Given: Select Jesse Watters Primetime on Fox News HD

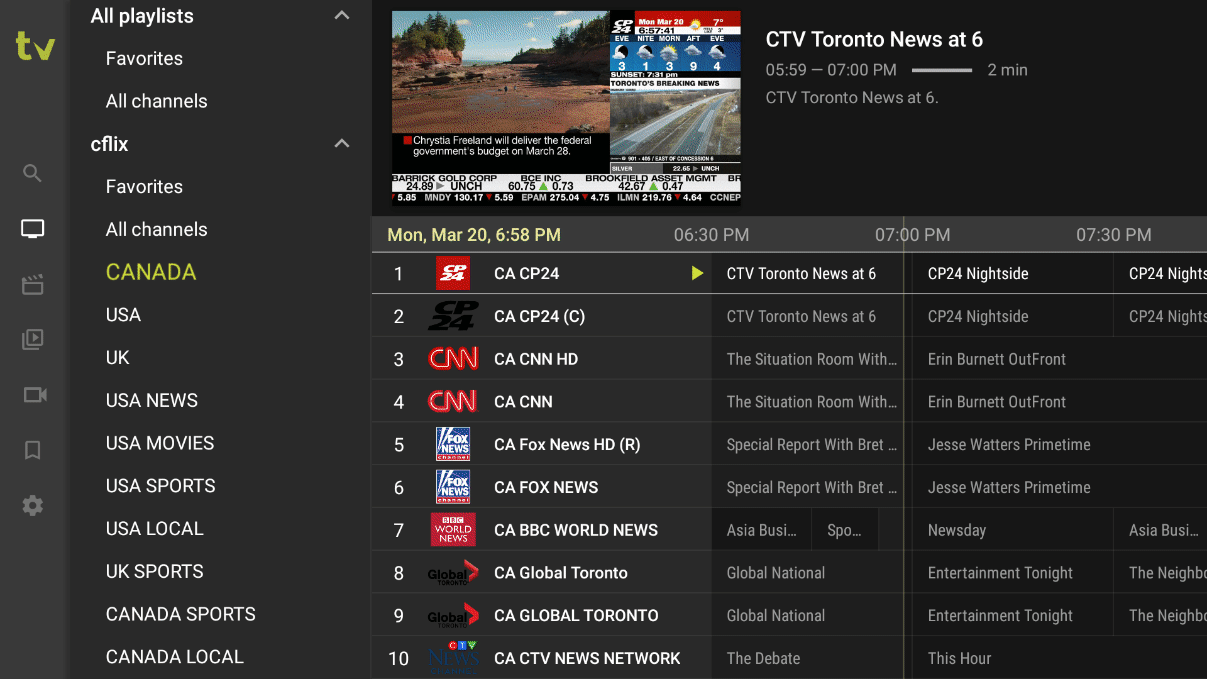Looking at the screenshot, I should [1009, 445].
